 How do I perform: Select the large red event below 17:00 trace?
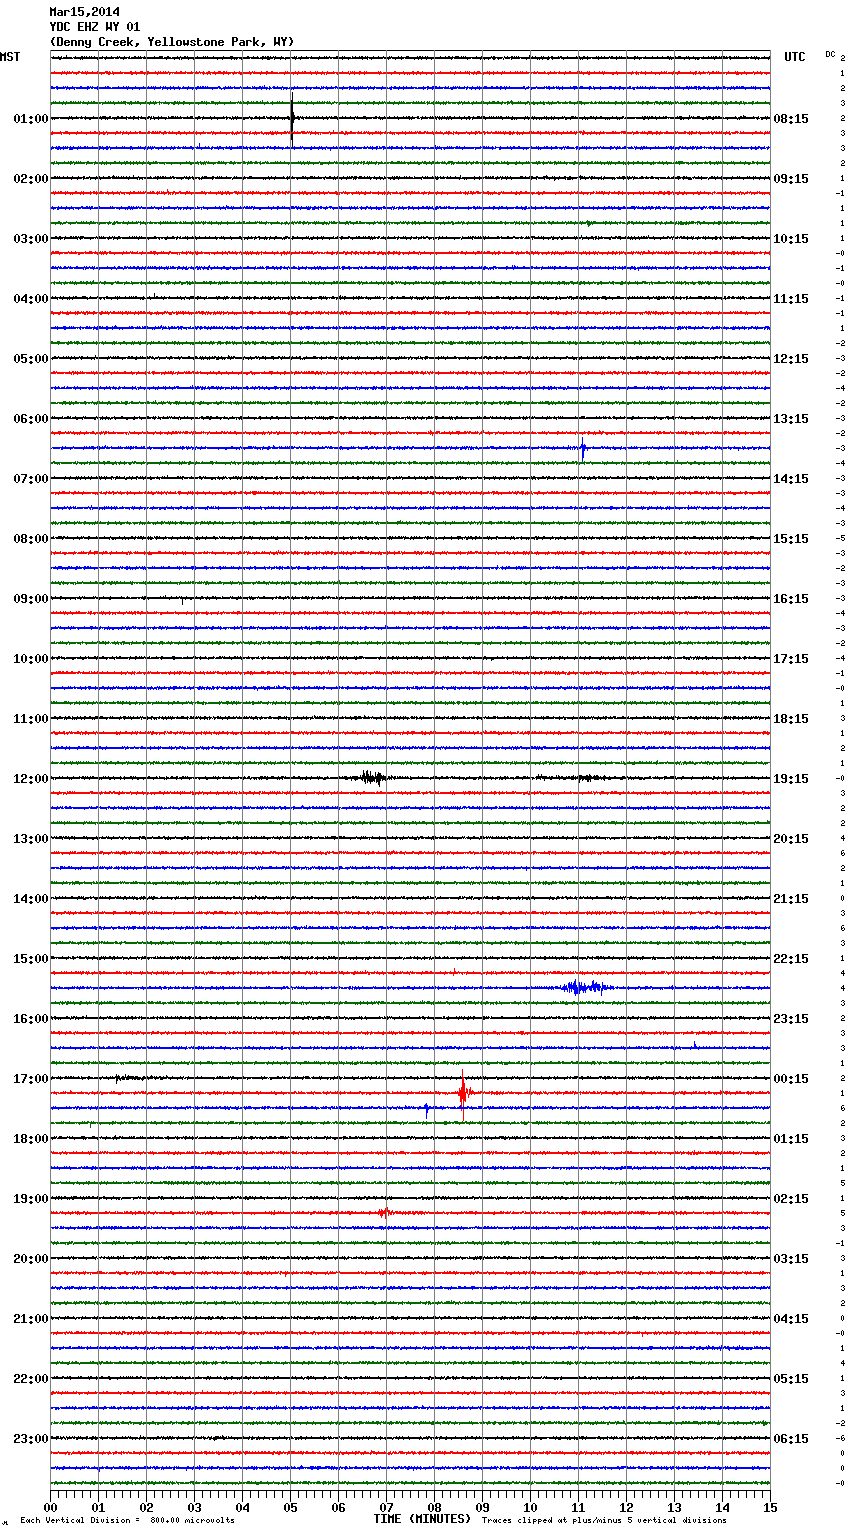click(x=463, y=1092)
